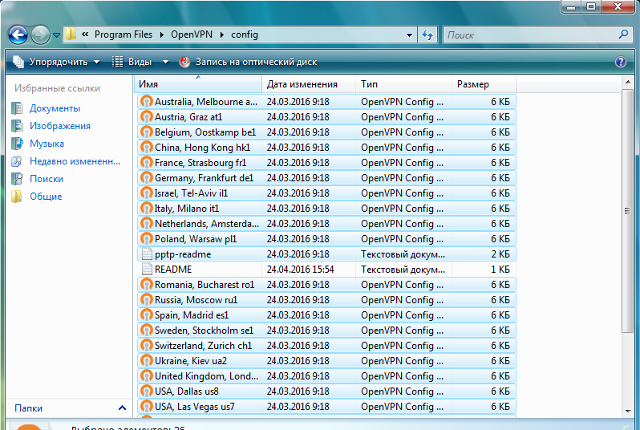This screenshot has height=430, width=640.
Task: Click the Forward navigation arrow
Action: coord(40,35)
